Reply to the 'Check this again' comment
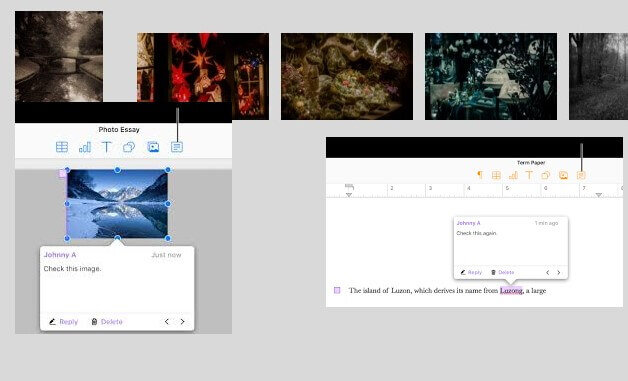628x381 pixels. point(471,272)
